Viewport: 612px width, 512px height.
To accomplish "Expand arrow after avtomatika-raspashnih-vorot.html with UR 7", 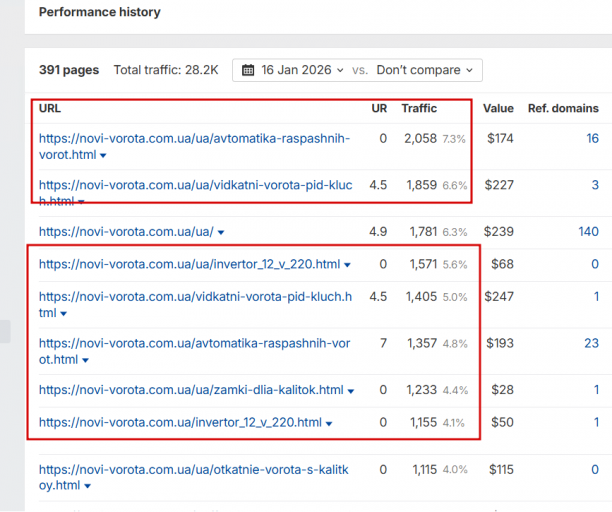I will (85, 360).
